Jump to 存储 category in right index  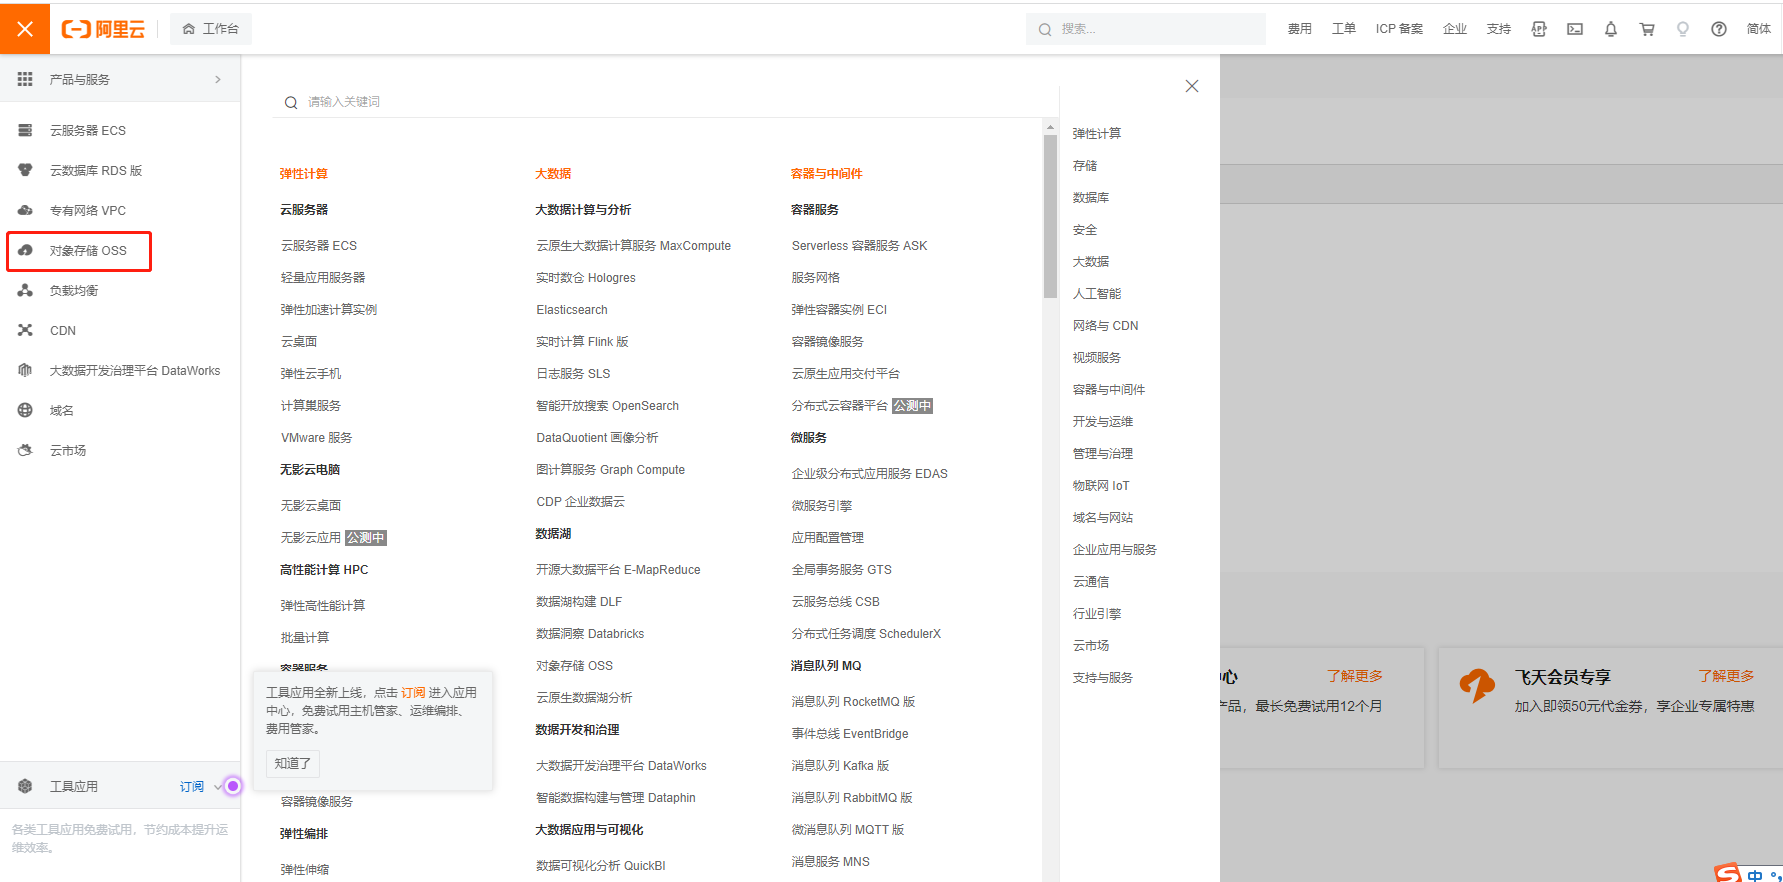[1085, 166]
